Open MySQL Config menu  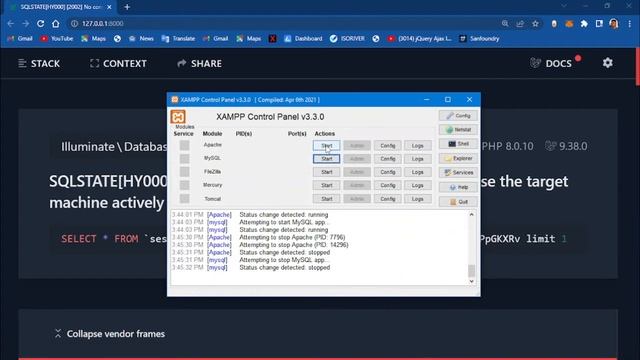click(387, 159)
